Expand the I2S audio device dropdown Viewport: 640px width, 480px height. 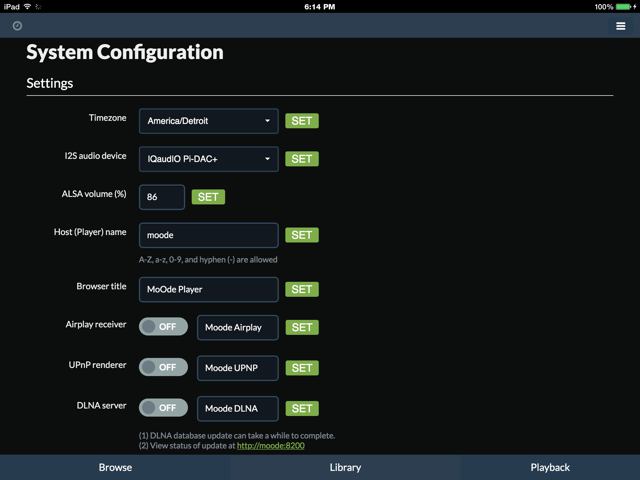coord(209,159)
